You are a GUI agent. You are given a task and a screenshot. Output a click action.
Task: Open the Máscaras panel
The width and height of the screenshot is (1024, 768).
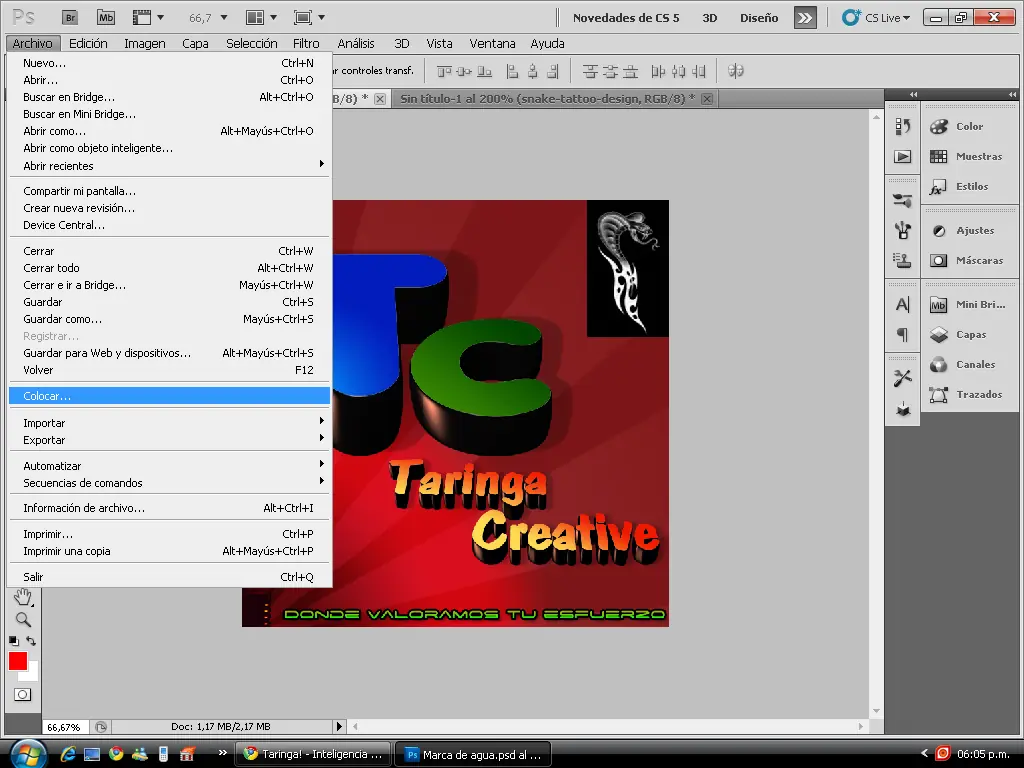(x=970, y=261)
